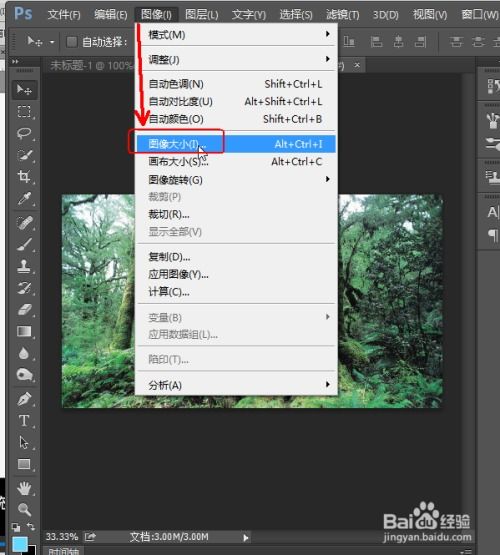The height and width of the screenshot is (555, 500).
Task: Open the 图层(L) menu
Action: pyautogui.click(x=202, y=15)
